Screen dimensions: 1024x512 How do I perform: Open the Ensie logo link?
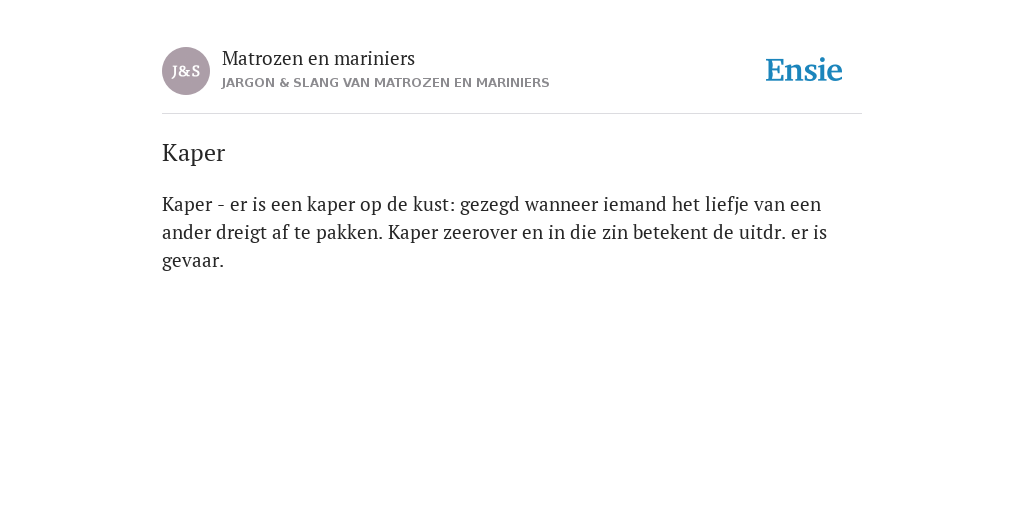804,70
